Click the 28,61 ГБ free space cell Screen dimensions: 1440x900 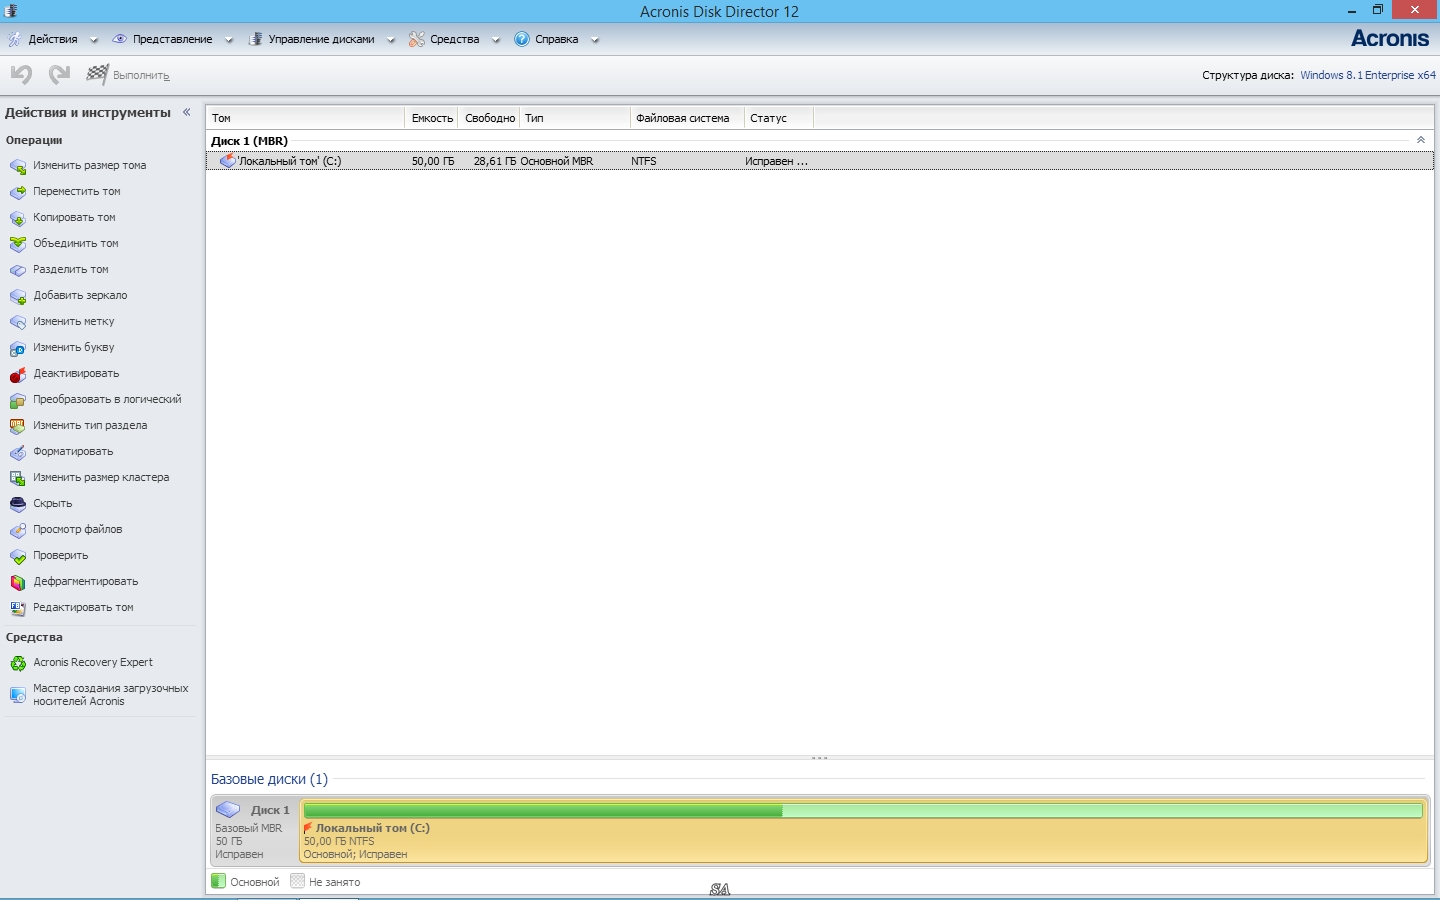(495, 161)
